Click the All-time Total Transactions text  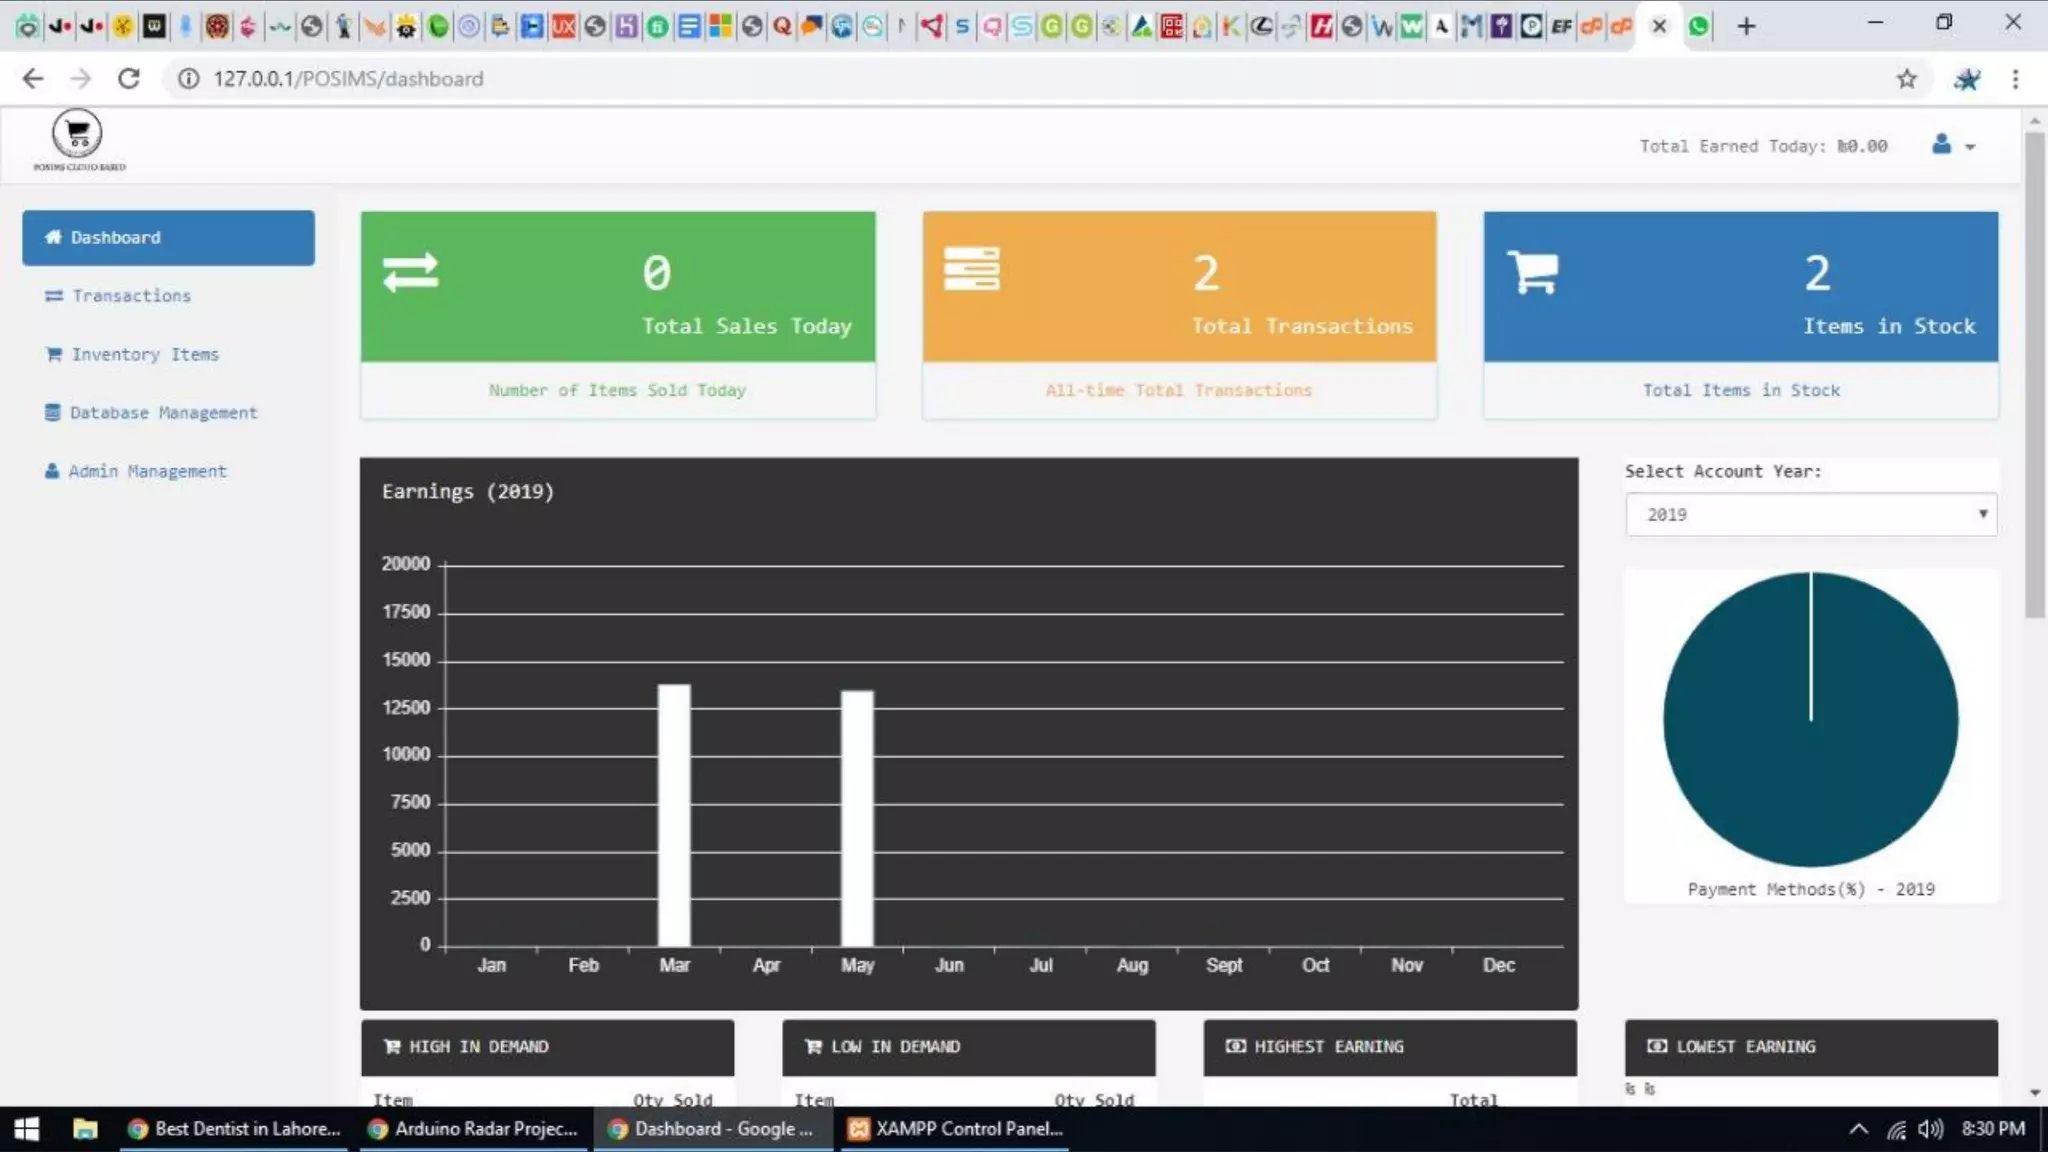[x=1179, y=390]
